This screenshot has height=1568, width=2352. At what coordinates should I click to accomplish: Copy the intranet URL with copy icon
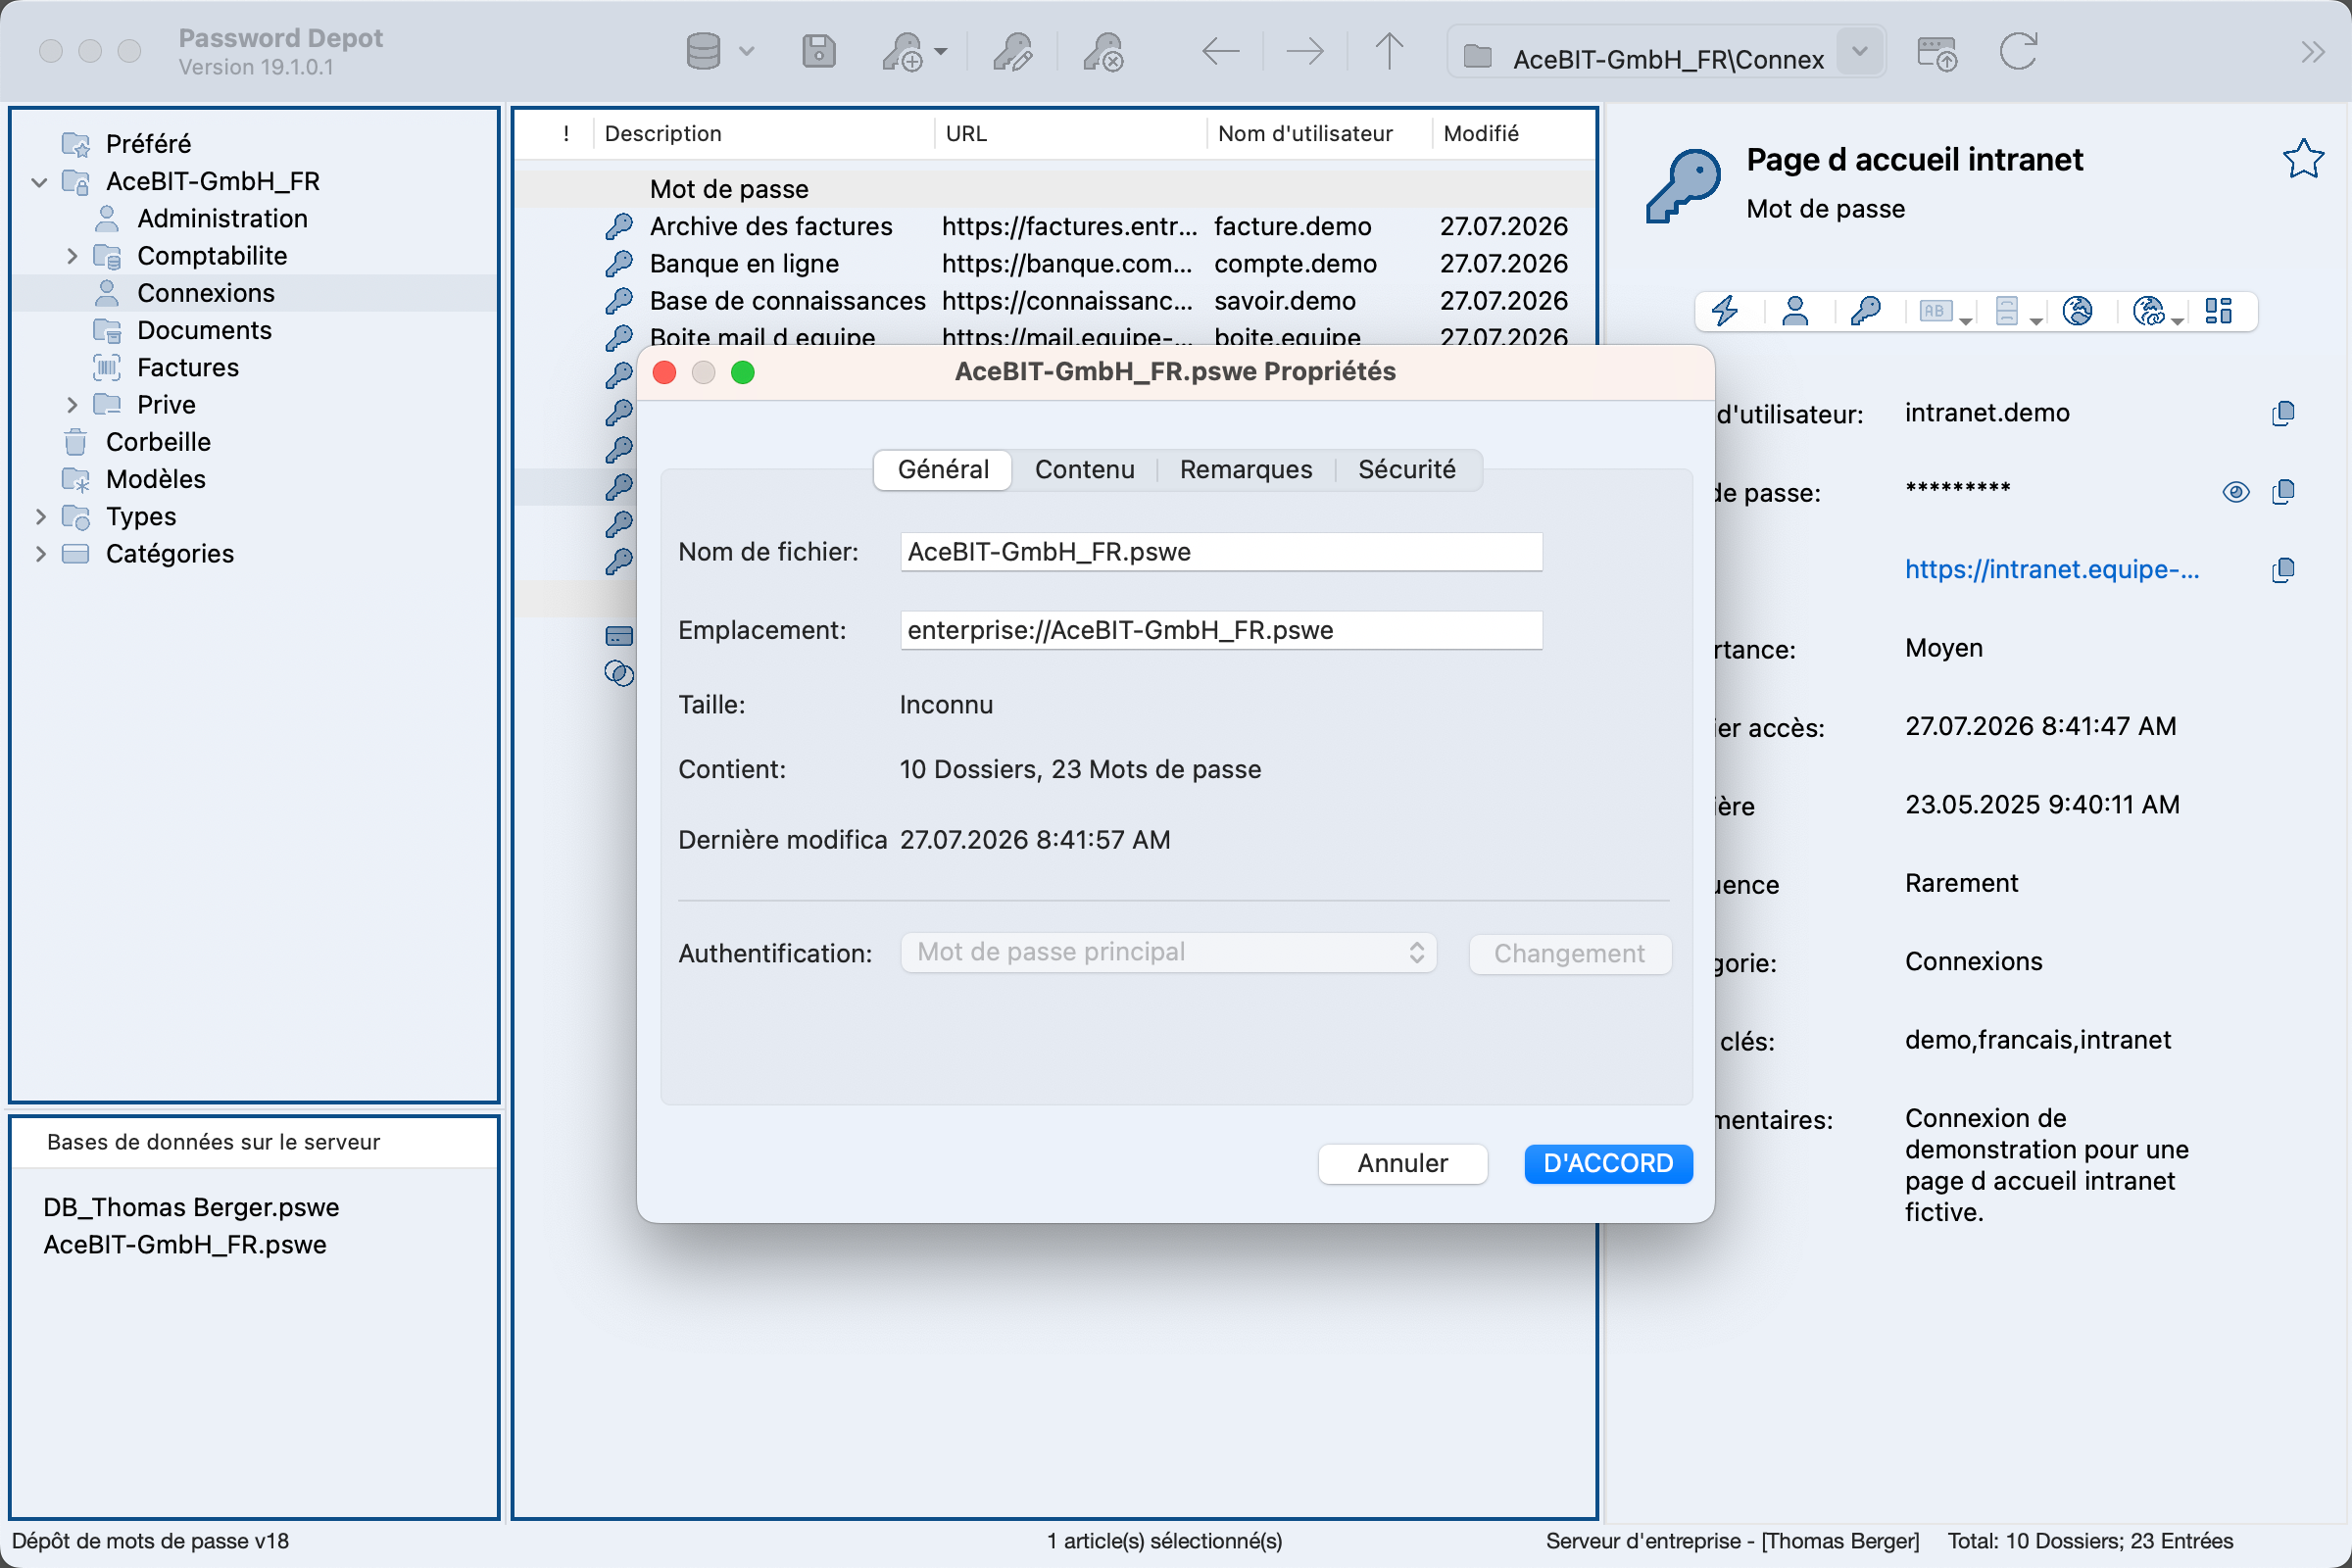pyautogui.click(x=2283, y=570)
